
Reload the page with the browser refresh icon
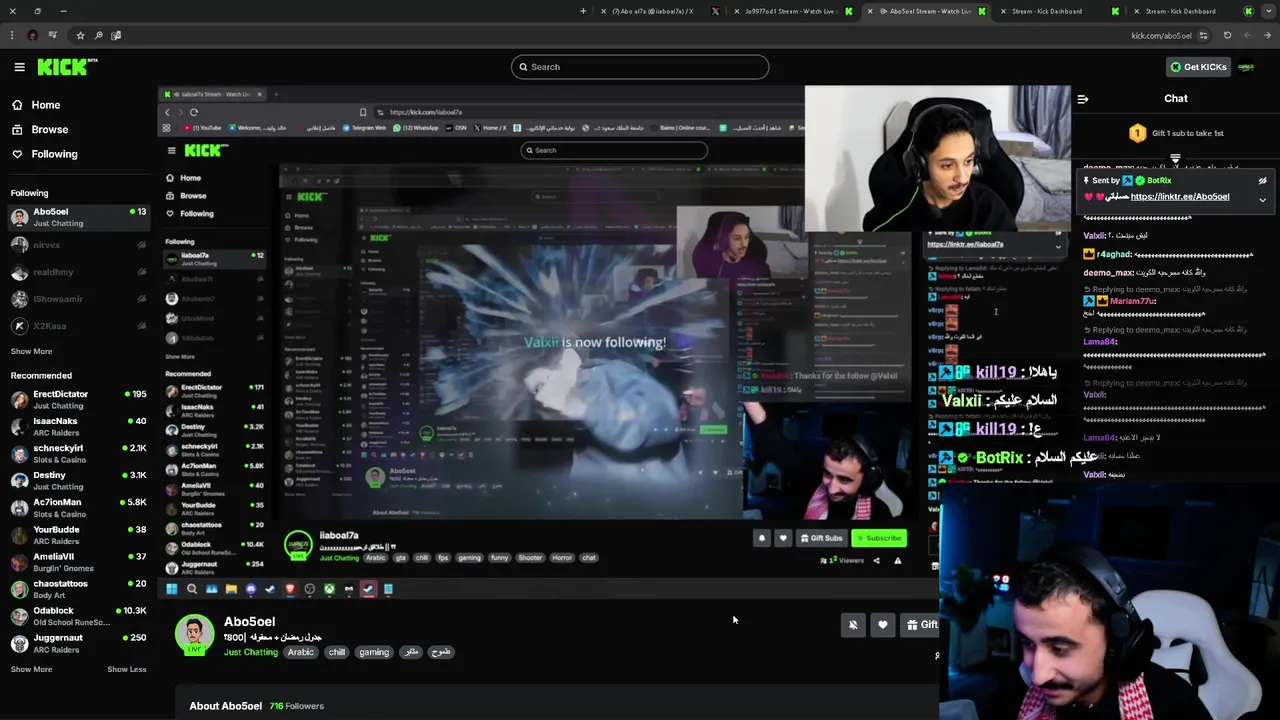click(x=1227, y=36)
